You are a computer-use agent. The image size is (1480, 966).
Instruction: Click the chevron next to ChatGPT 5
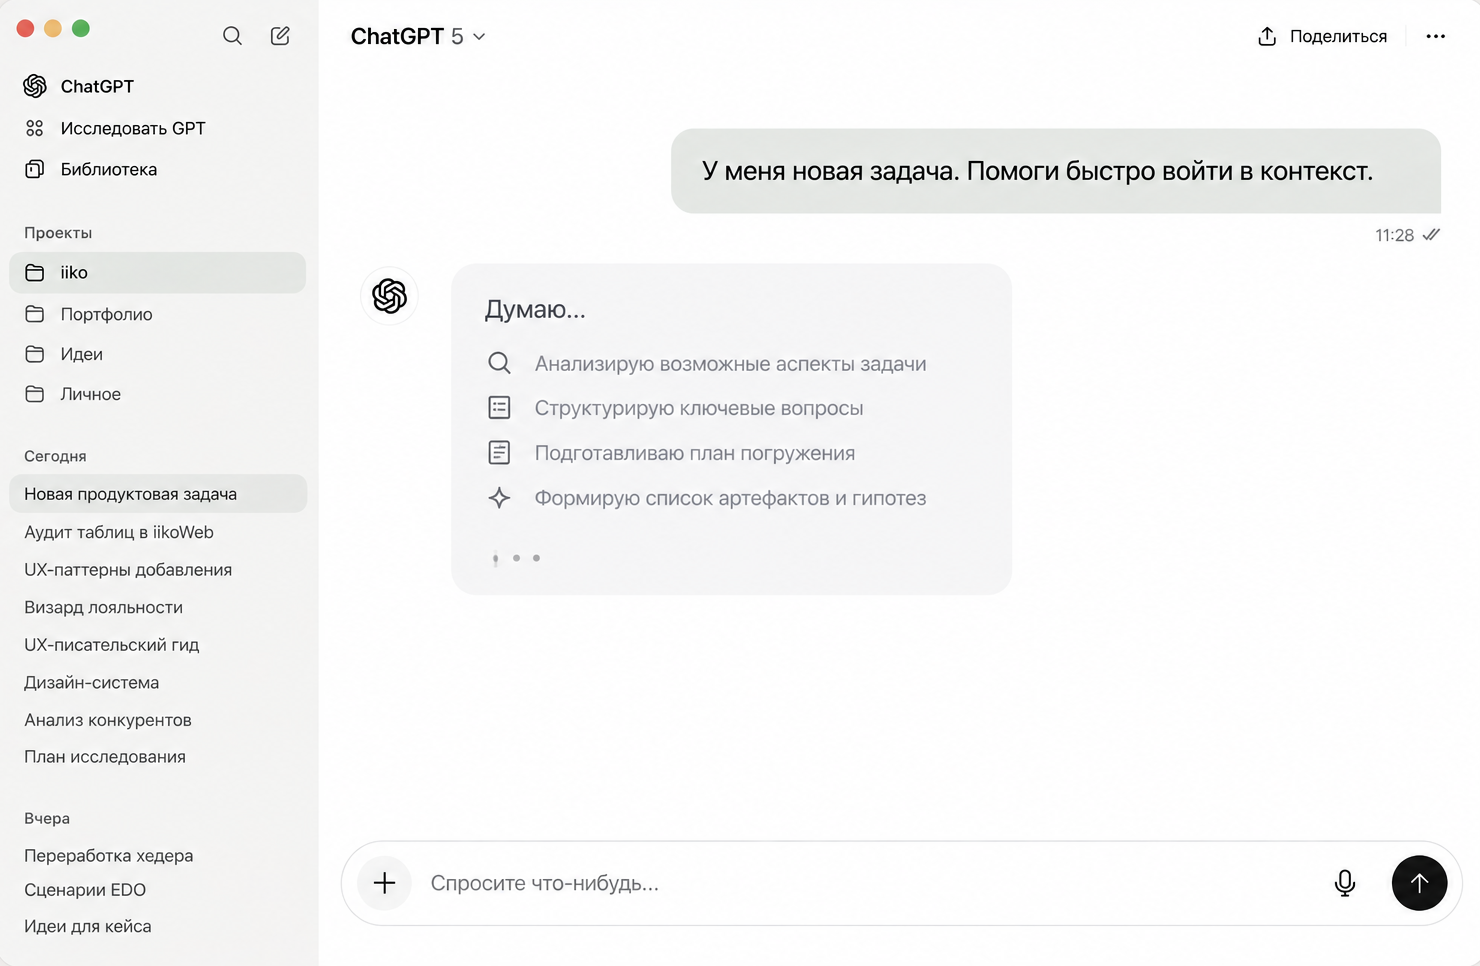[x=479, y=37]
